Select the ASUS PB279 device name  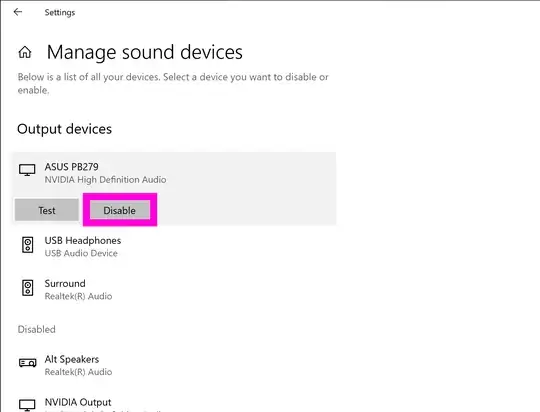[x=71, y=167]
